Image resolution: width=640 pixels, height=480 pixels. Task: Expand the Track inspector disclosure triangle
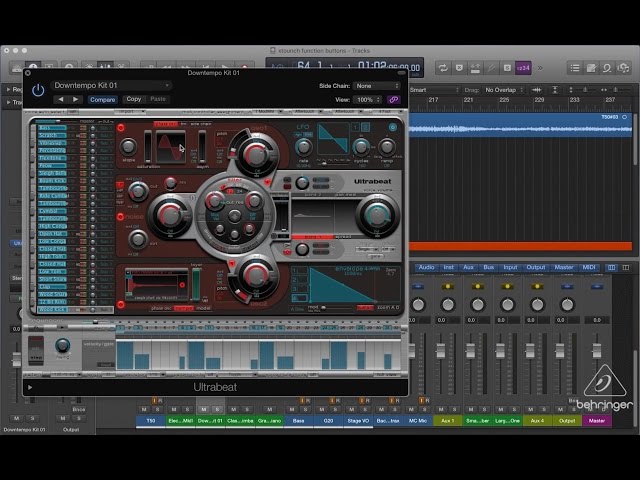pos(8,102)
